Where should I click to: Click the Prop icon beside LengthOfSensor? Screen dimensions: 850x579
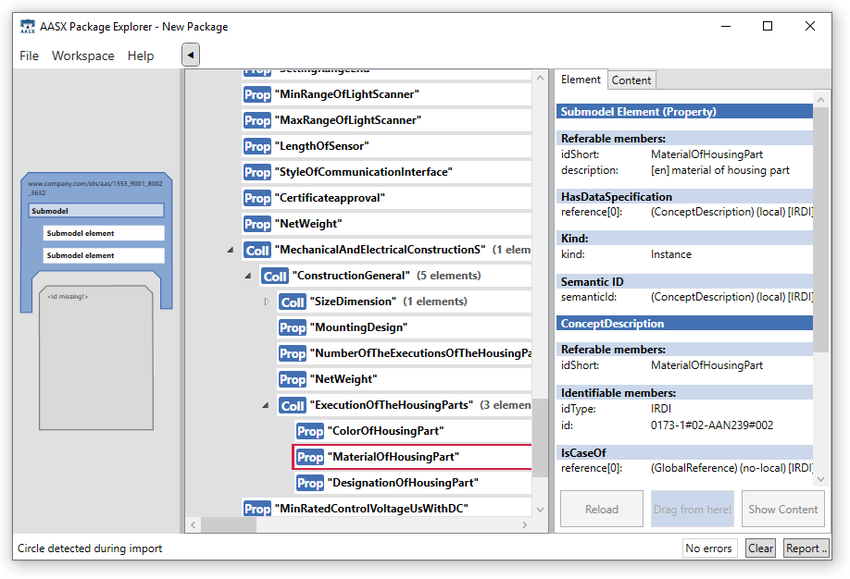(257, 146)
